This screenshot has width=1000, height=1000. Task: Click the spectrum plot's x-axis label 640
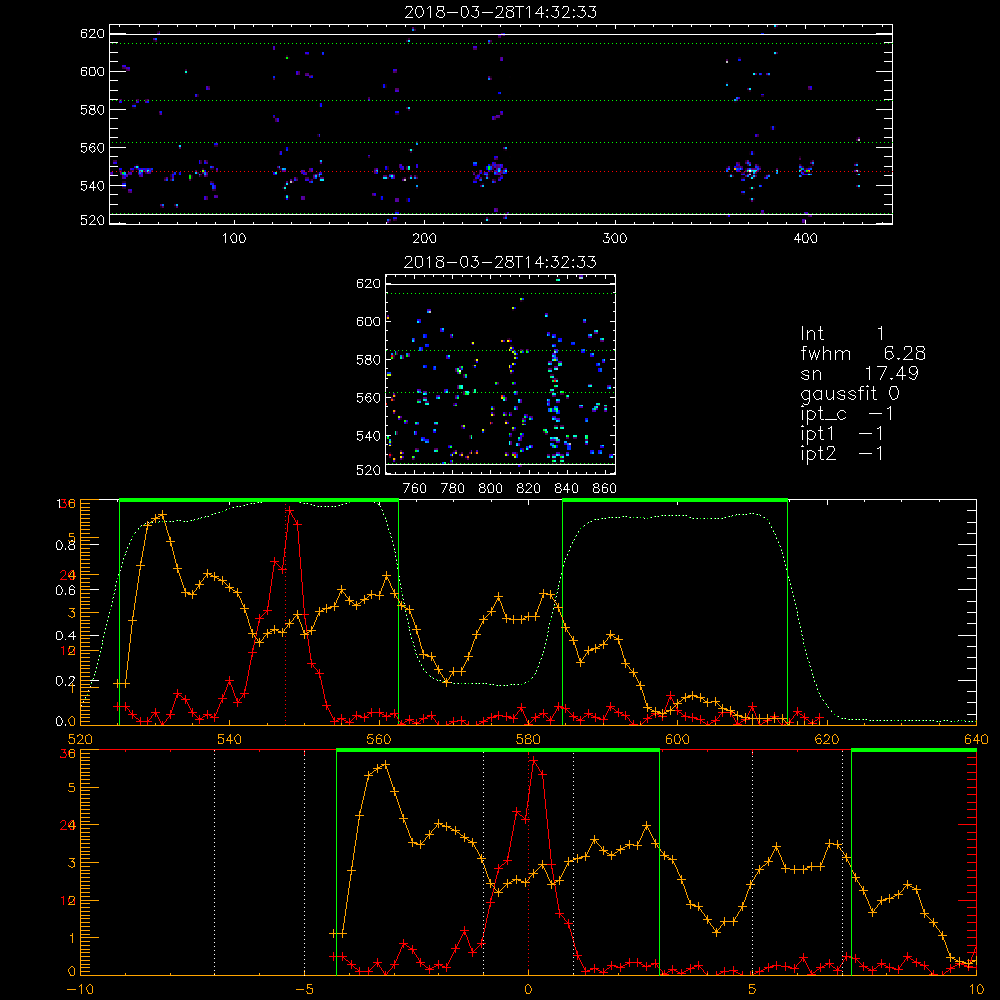976,739
